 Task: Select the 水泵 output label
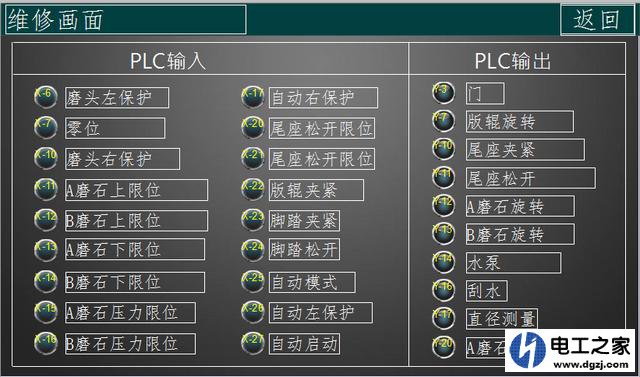click(x=513, y=263)
